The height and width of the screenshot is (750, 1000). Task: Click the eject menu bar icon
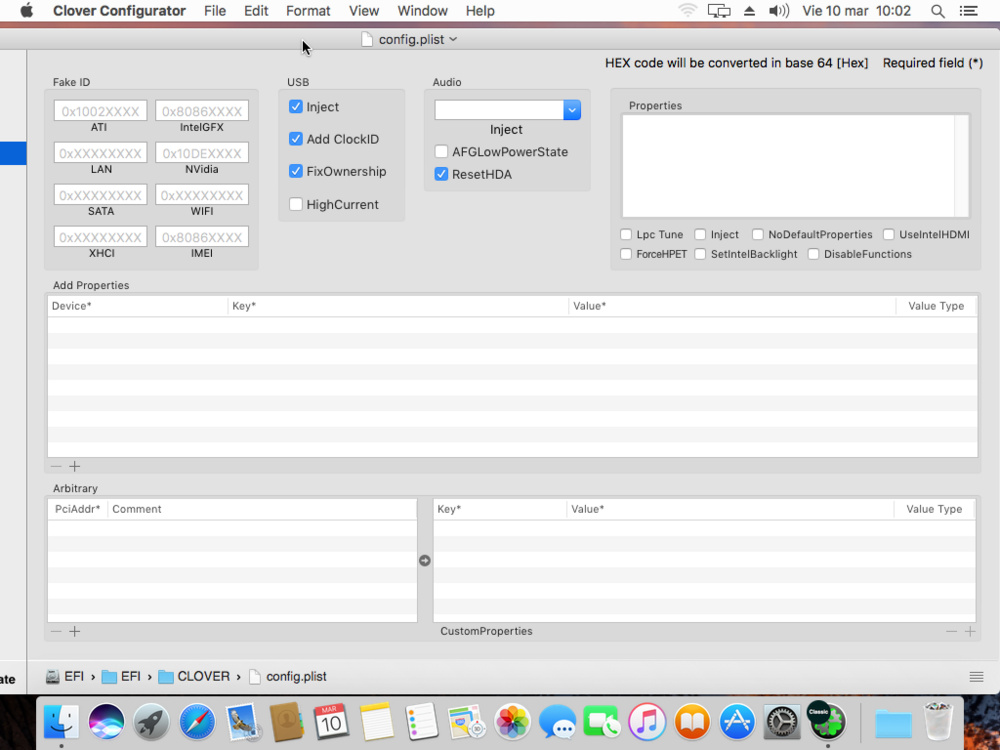click(x=749, y=11)
